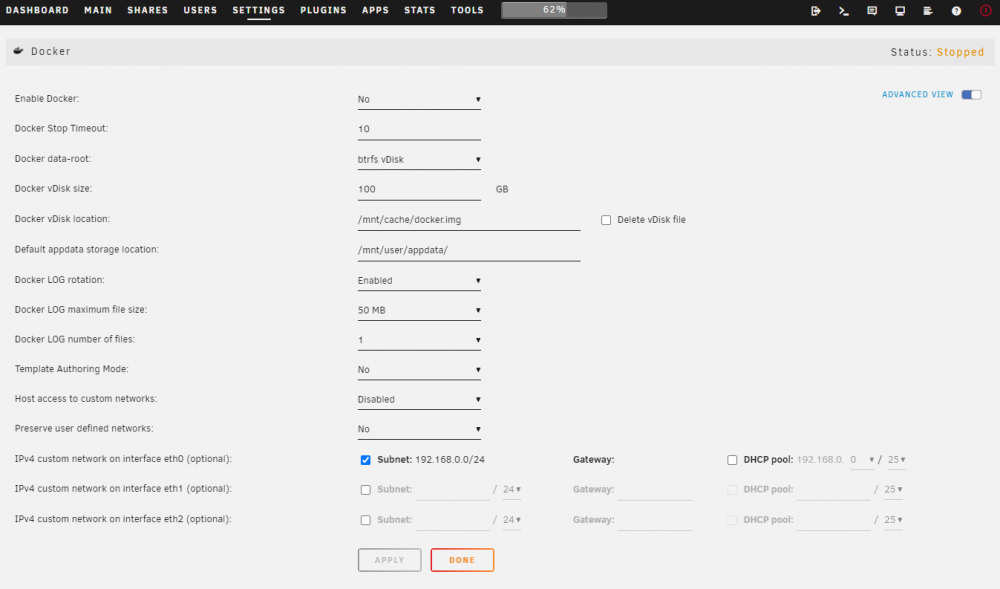Open the LOG number of files dropdown
The image size is (1000, 589).
click(419, 340)
